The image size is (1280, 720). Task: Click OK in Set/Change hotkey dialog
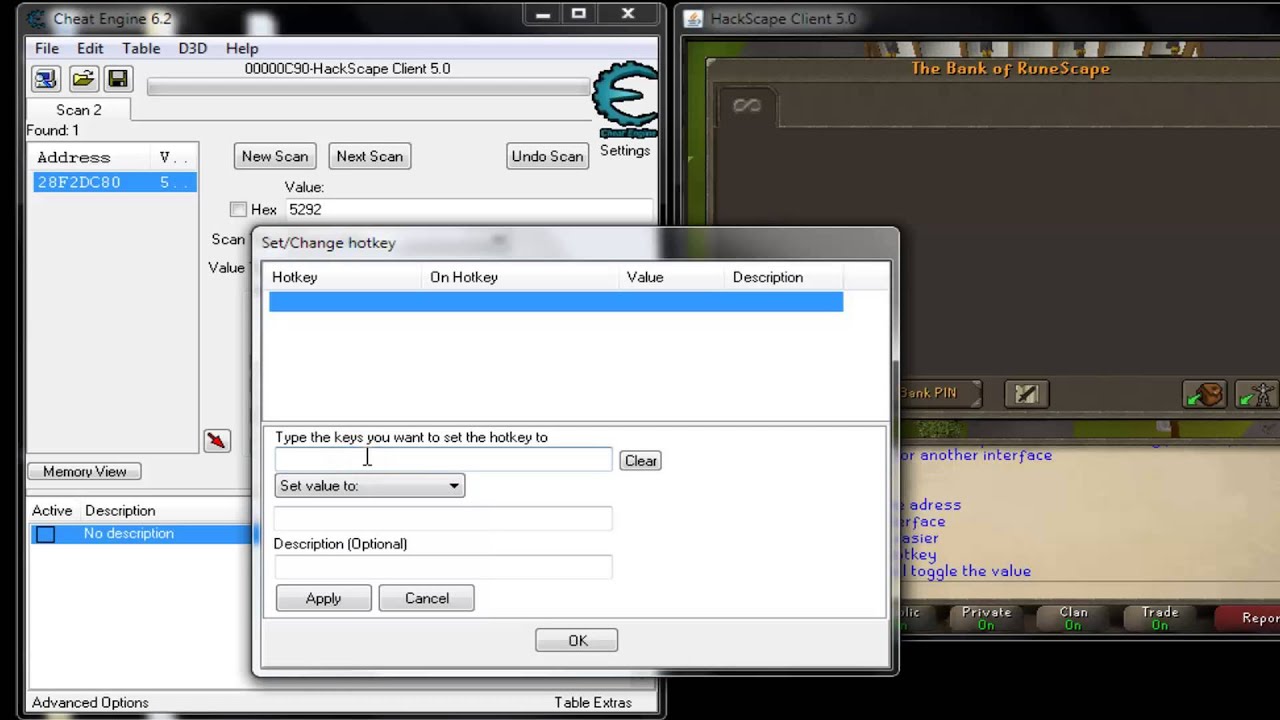click(x=577, y=640)
